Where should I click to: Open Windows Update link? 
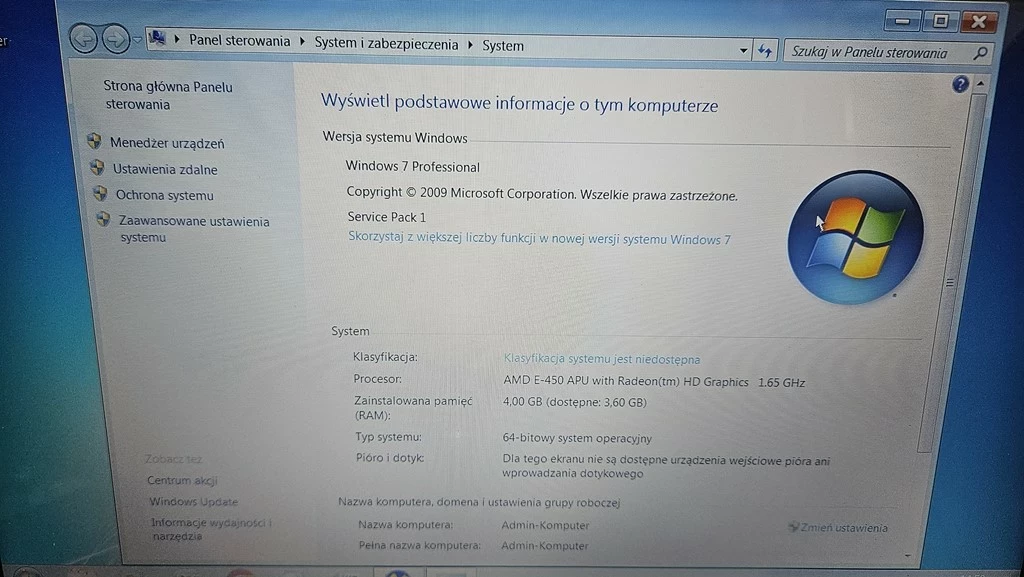tap(193, 502)
